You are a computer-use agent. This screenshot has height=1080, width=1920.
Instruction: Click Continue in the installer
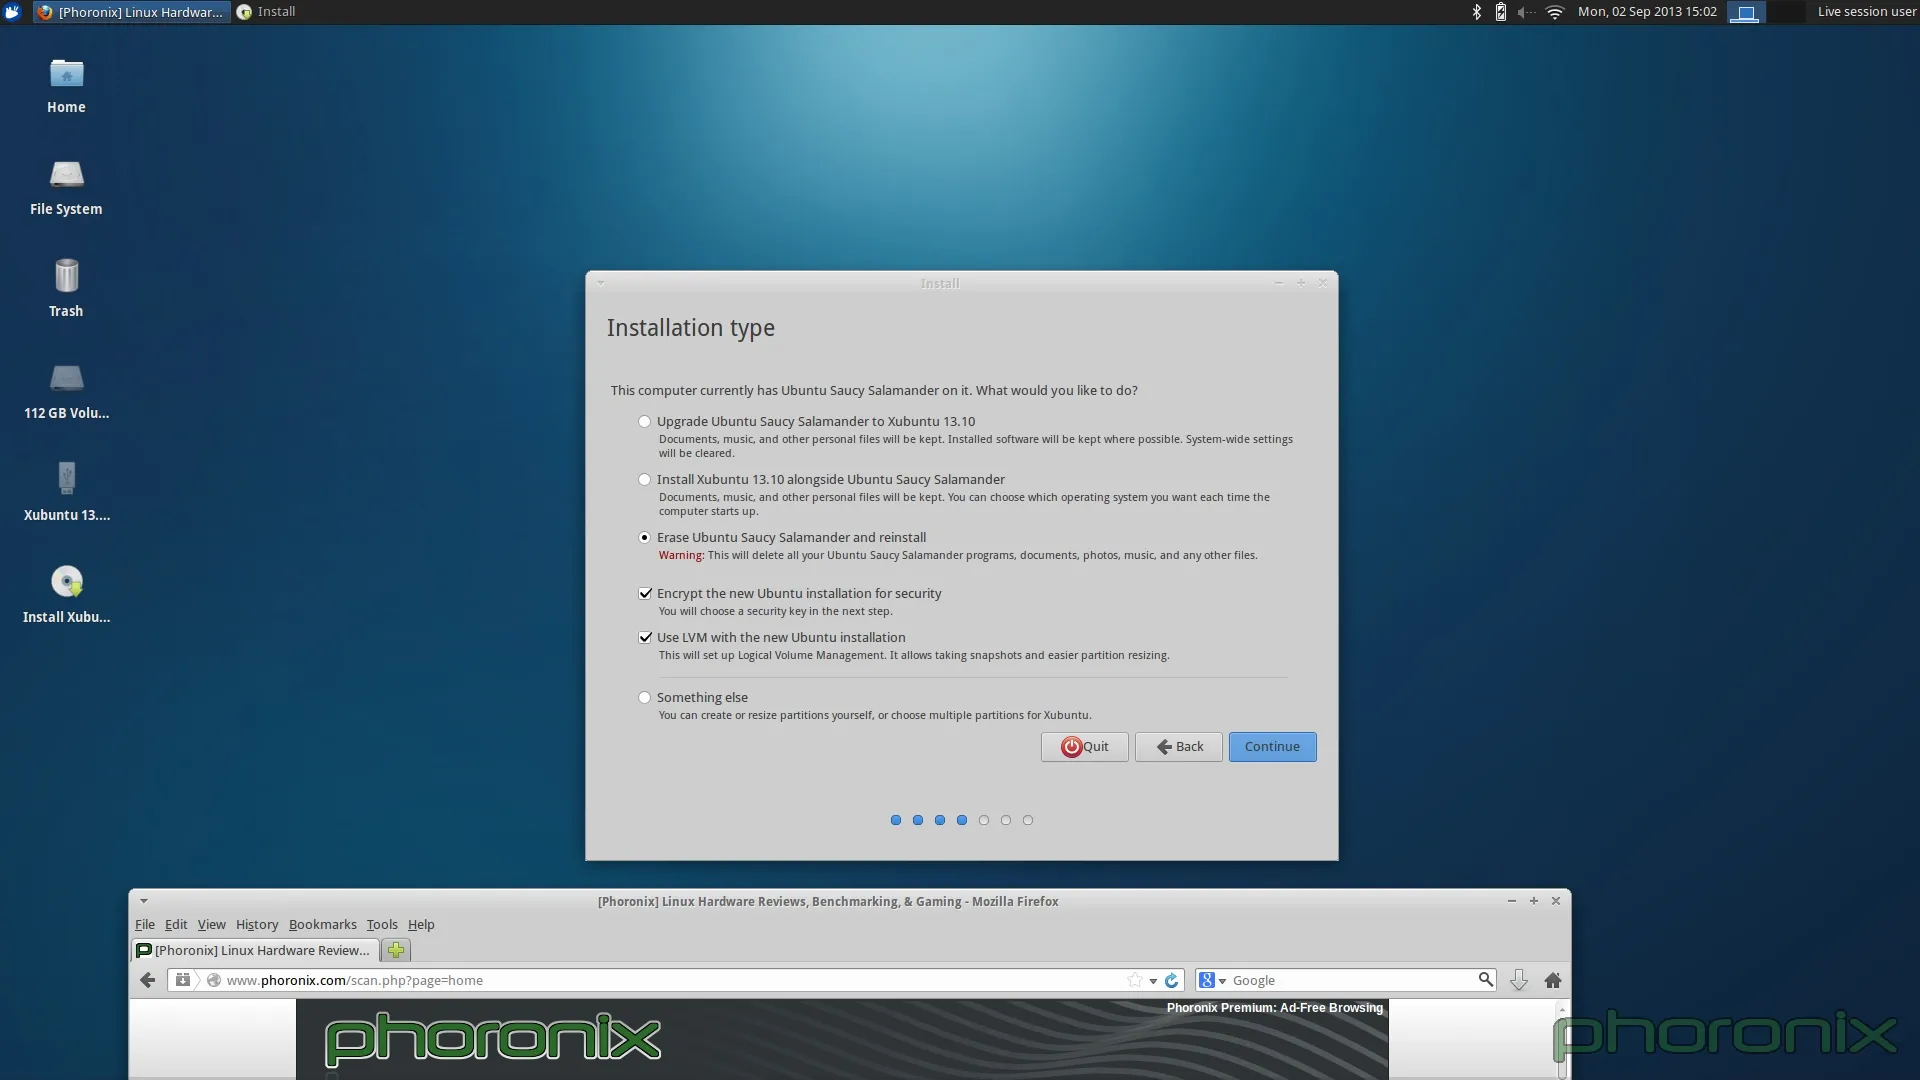1272,747
